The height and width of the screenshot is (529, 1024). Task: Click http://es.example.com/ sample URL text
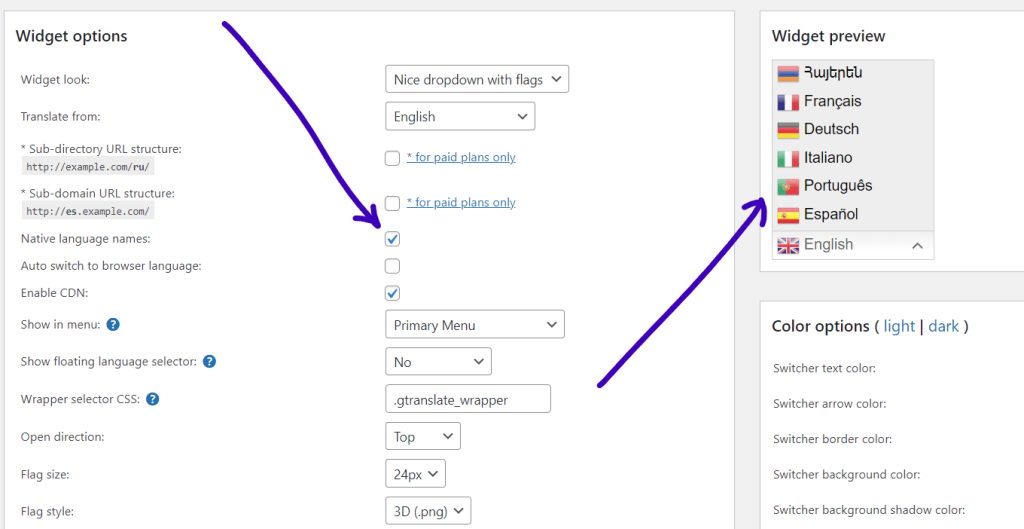click(88, 211)
